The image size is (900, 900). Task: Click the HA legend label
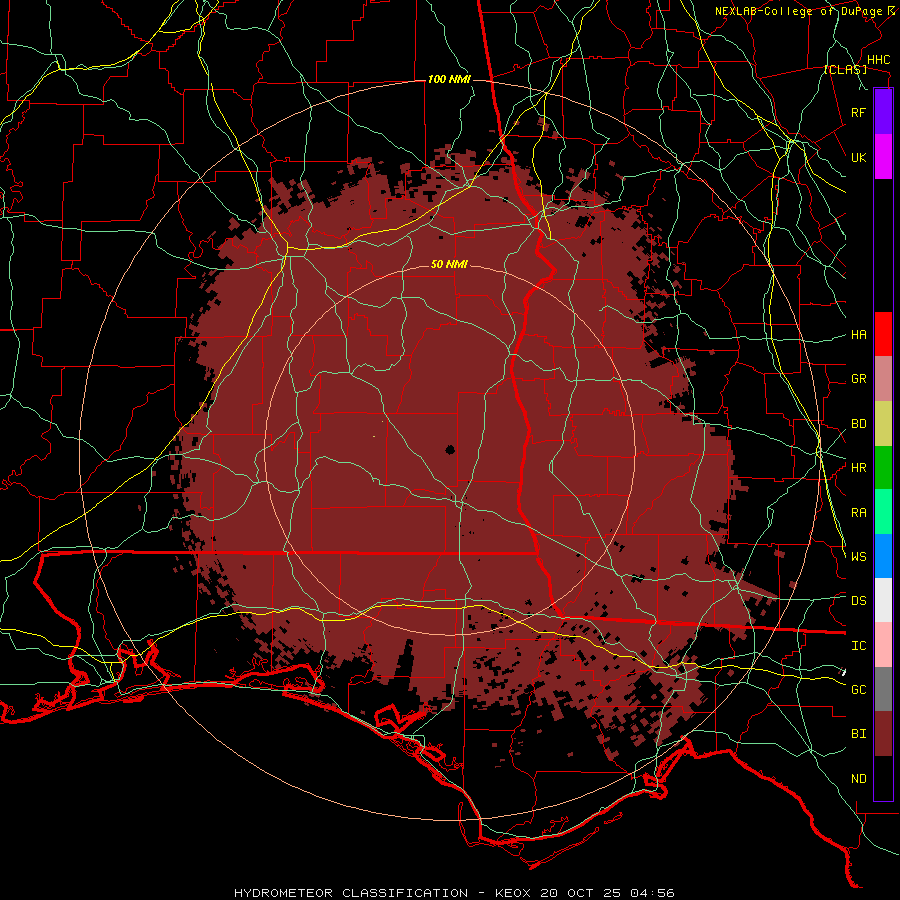tap(858, 334)
